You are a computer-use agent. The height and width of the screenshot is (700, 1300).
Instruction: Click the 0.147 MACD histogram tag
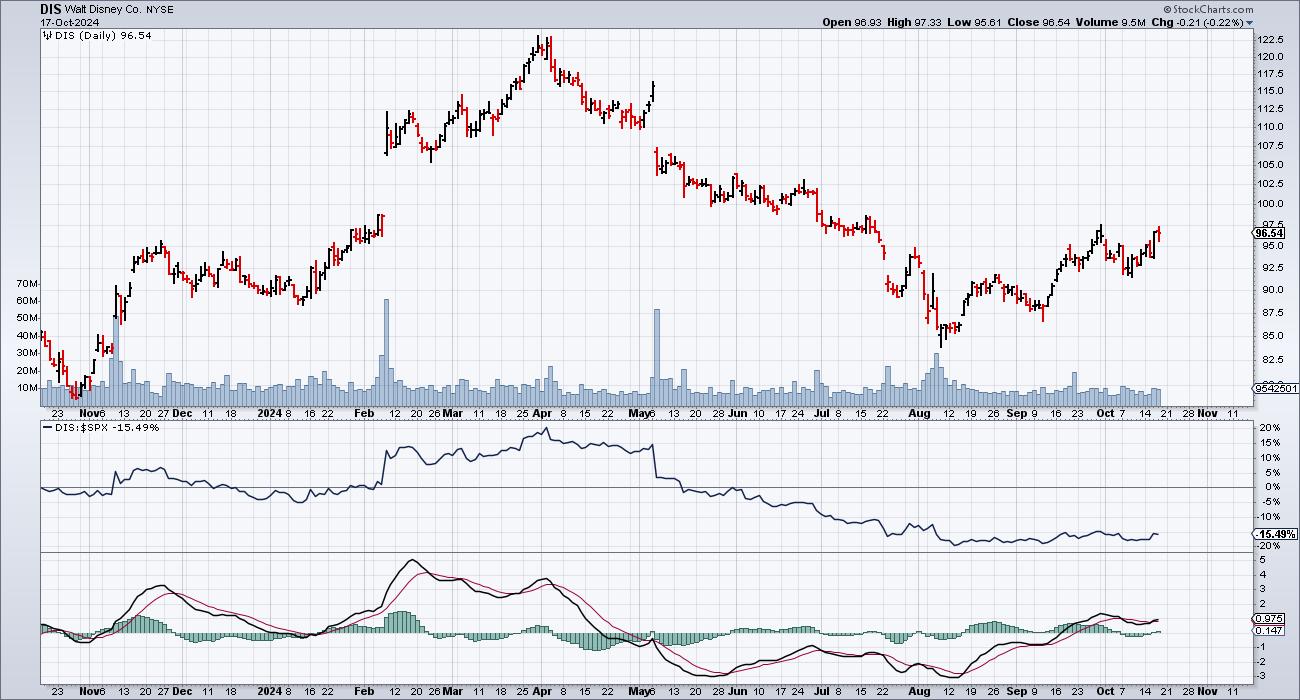pos(1266,631)
